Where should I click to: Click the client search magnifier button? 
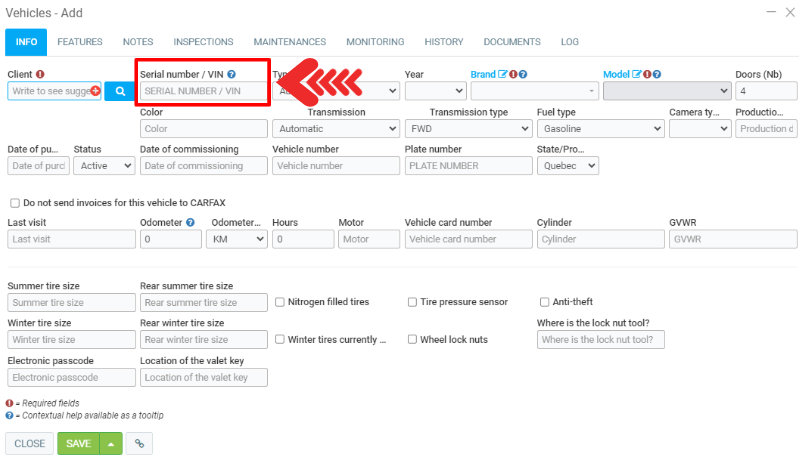click(x=119, y=91)
